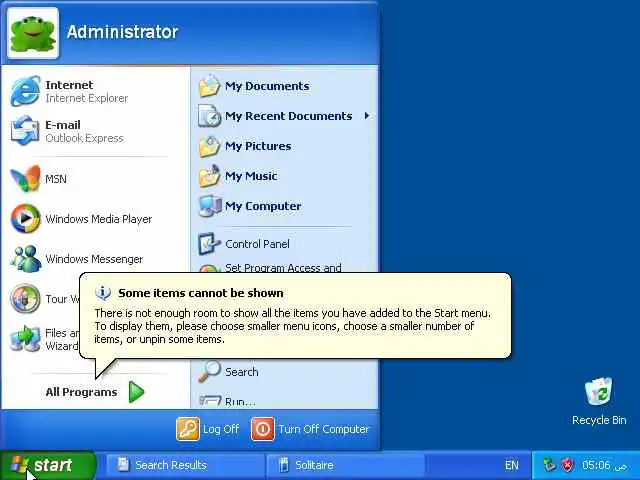Expand My Recent Documents submenu arrow
This screenshot has height=480, width=640.
coord(367,116)
